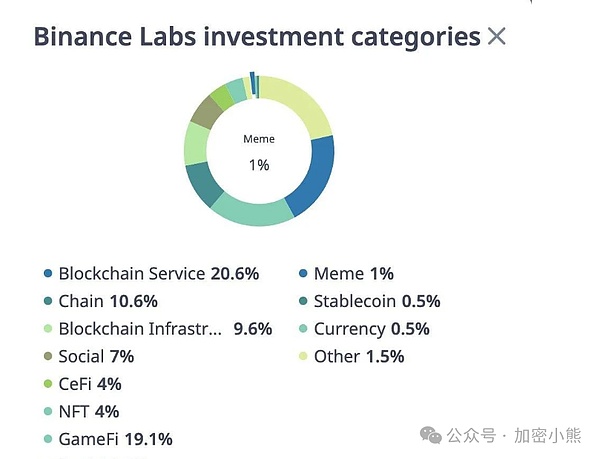
Task: Select the NFT 4% legend item
Action: (x=89, y=411)
